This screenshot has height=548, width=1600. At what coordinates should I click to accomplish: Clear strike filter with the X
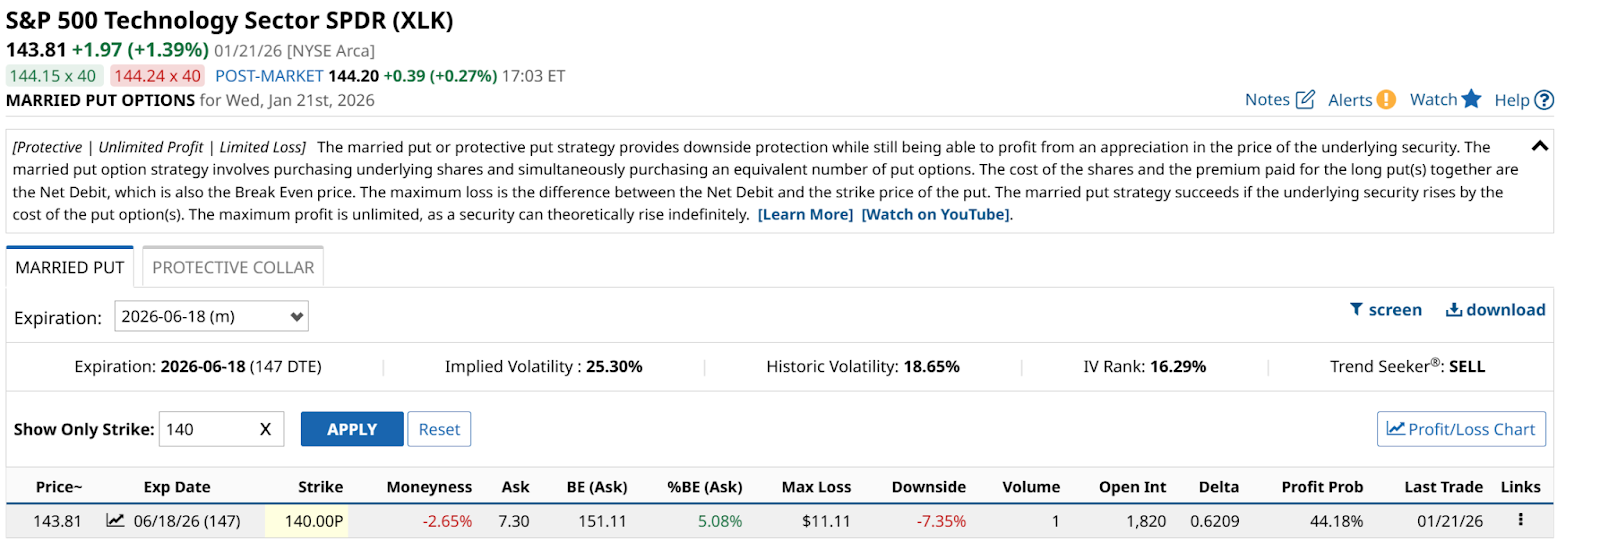[x=265, y=429]
